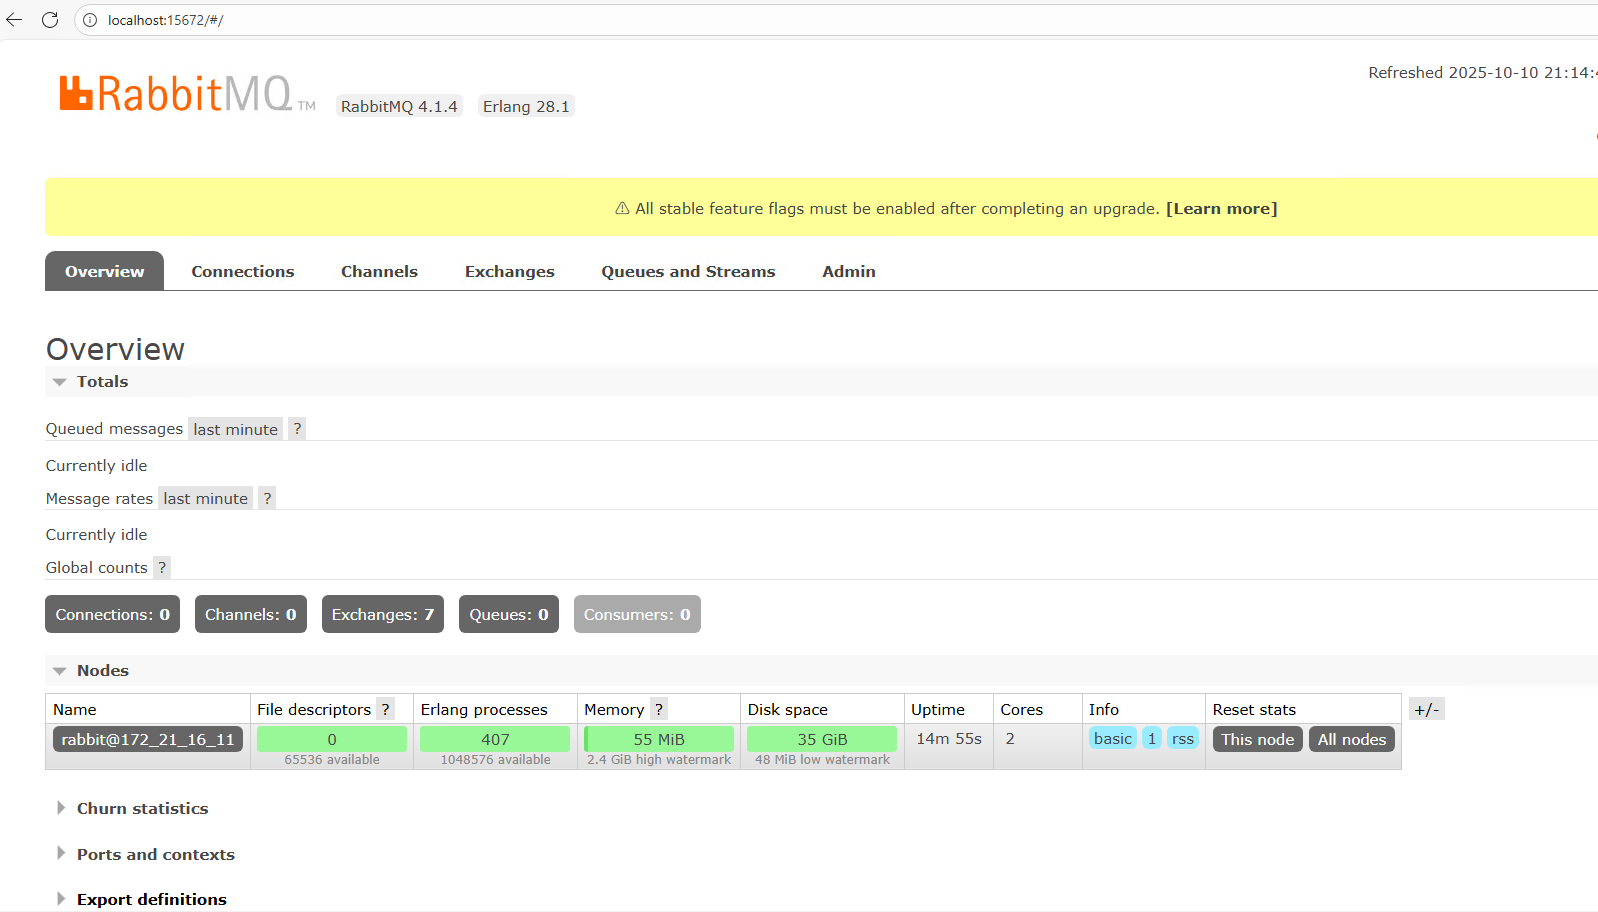Expand the Churn statistics section
The image size is (1598, 912).
[x=142, y=808]
